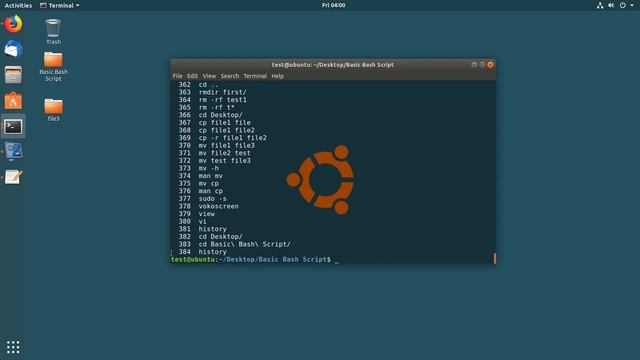The width and height of the screenshot is (640, 360).
Task: Launch Thunderbird mail from the dock
Action: [13, 49]
